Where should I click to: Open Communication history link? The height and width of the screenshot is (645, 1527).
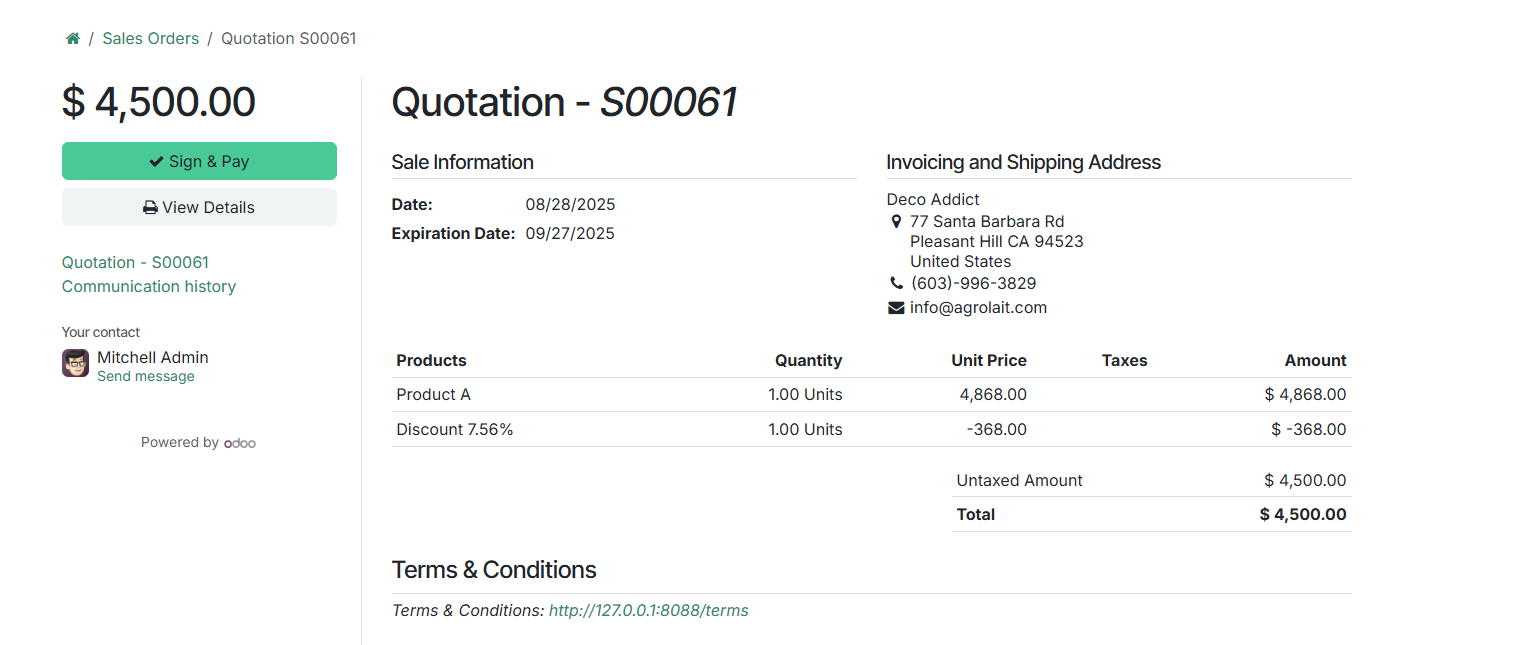(149, 286)
